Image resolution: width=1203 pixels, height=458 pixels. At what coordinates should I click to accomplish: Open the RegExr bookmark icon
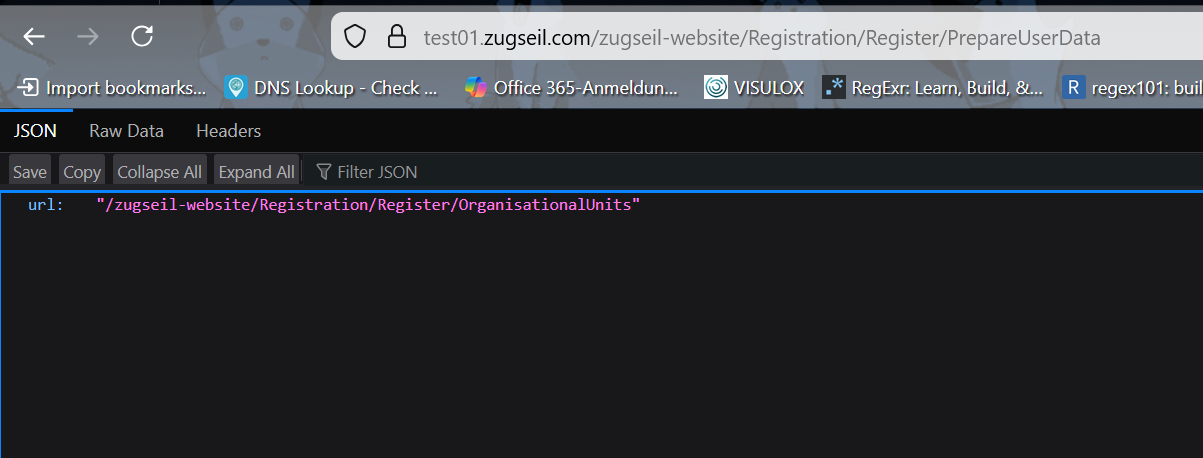[834, 88]
